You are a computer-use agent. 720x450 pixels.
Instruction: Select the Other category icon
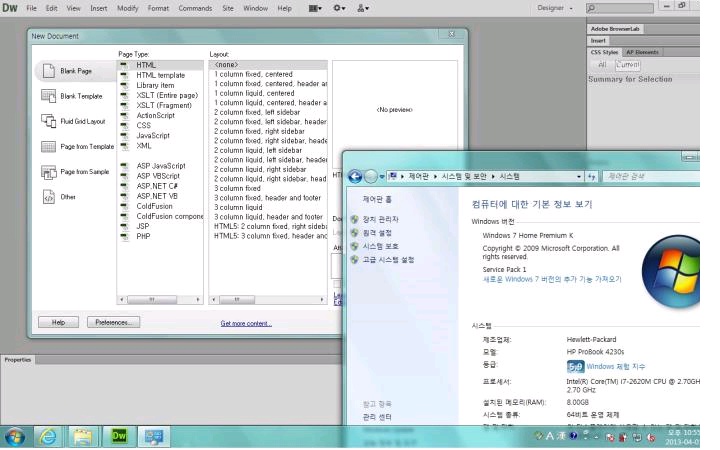click(49, 197)
